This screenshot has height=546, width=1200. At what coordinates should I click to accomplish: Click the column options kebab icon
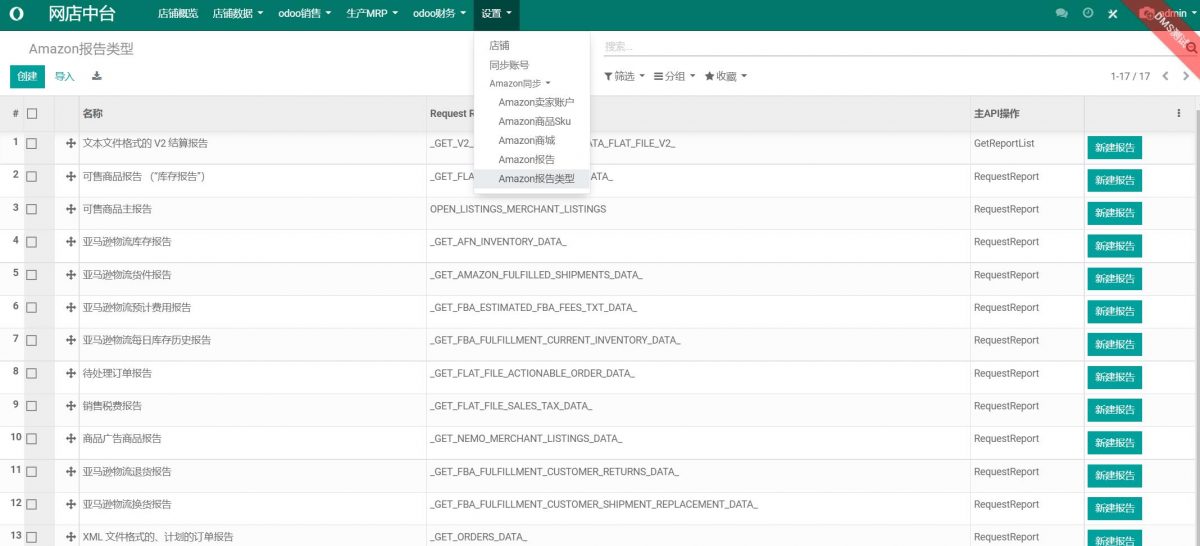[1179, 113]
